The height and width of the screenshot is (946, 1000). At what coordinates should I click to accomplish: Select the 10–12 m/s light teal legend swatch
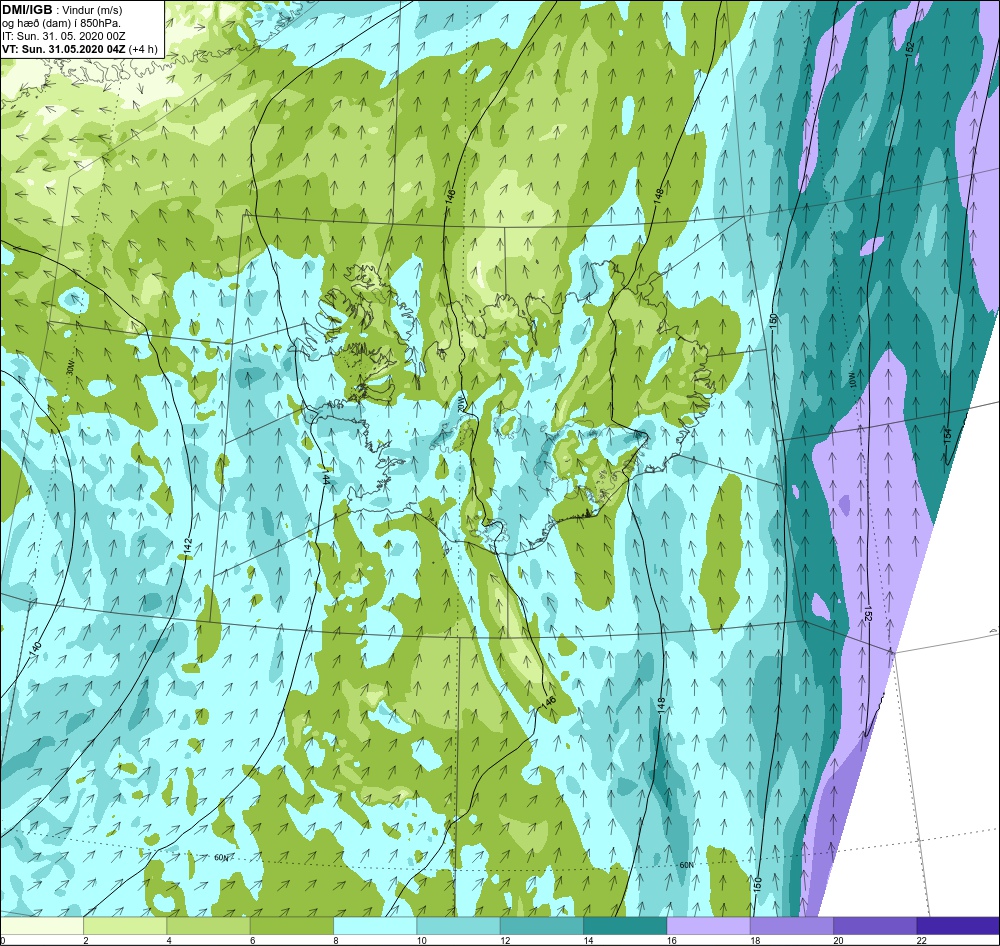[459, 925]
